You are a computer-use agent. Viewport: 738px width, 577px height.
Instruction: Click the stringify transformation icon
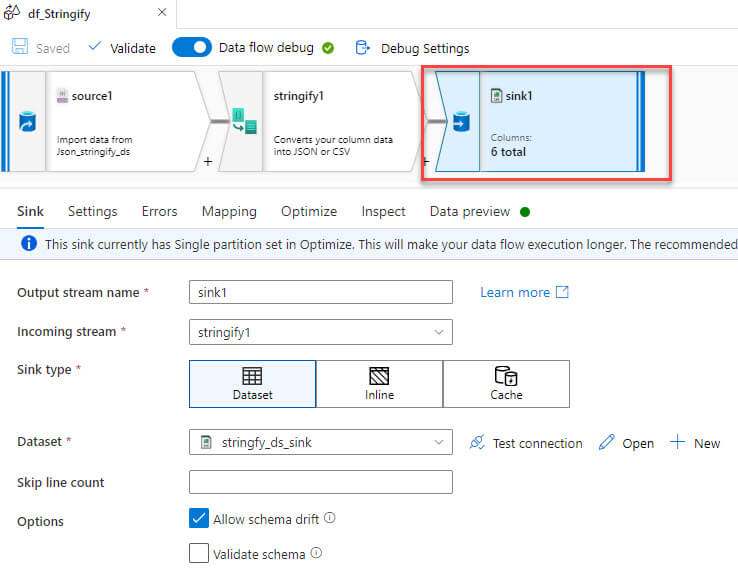243,122
